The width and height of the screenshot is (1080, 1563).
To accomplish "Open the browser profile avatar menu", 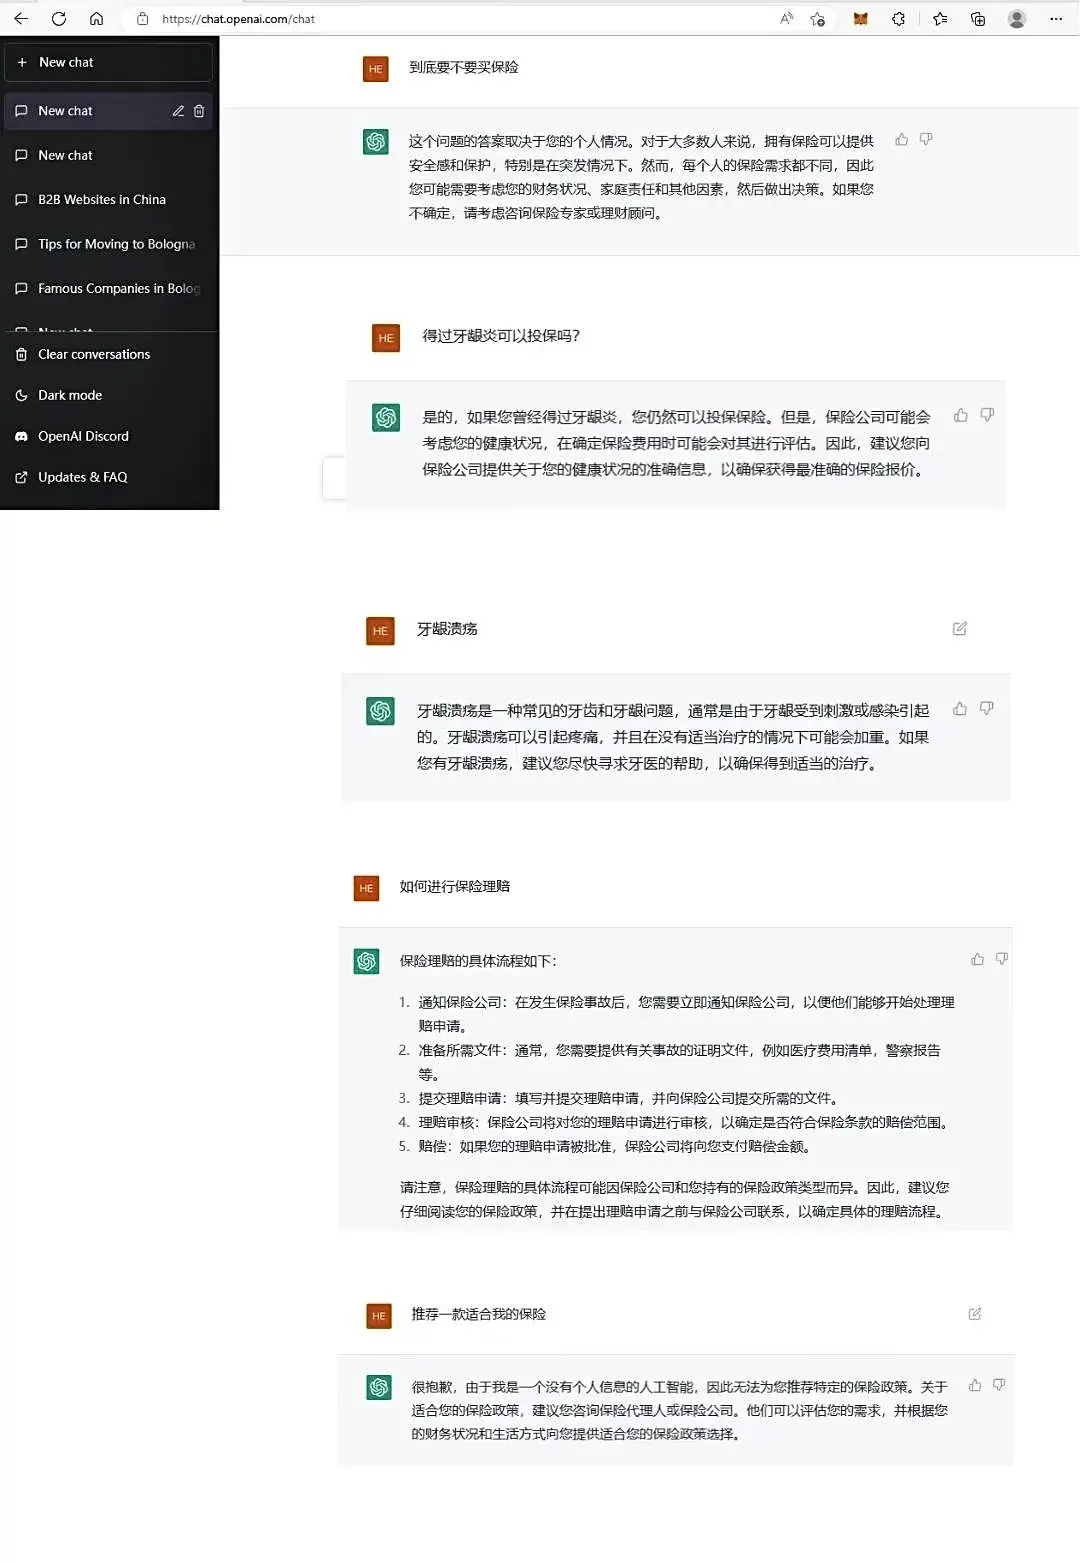I will pyautogui.click(x=1017, y=18).
